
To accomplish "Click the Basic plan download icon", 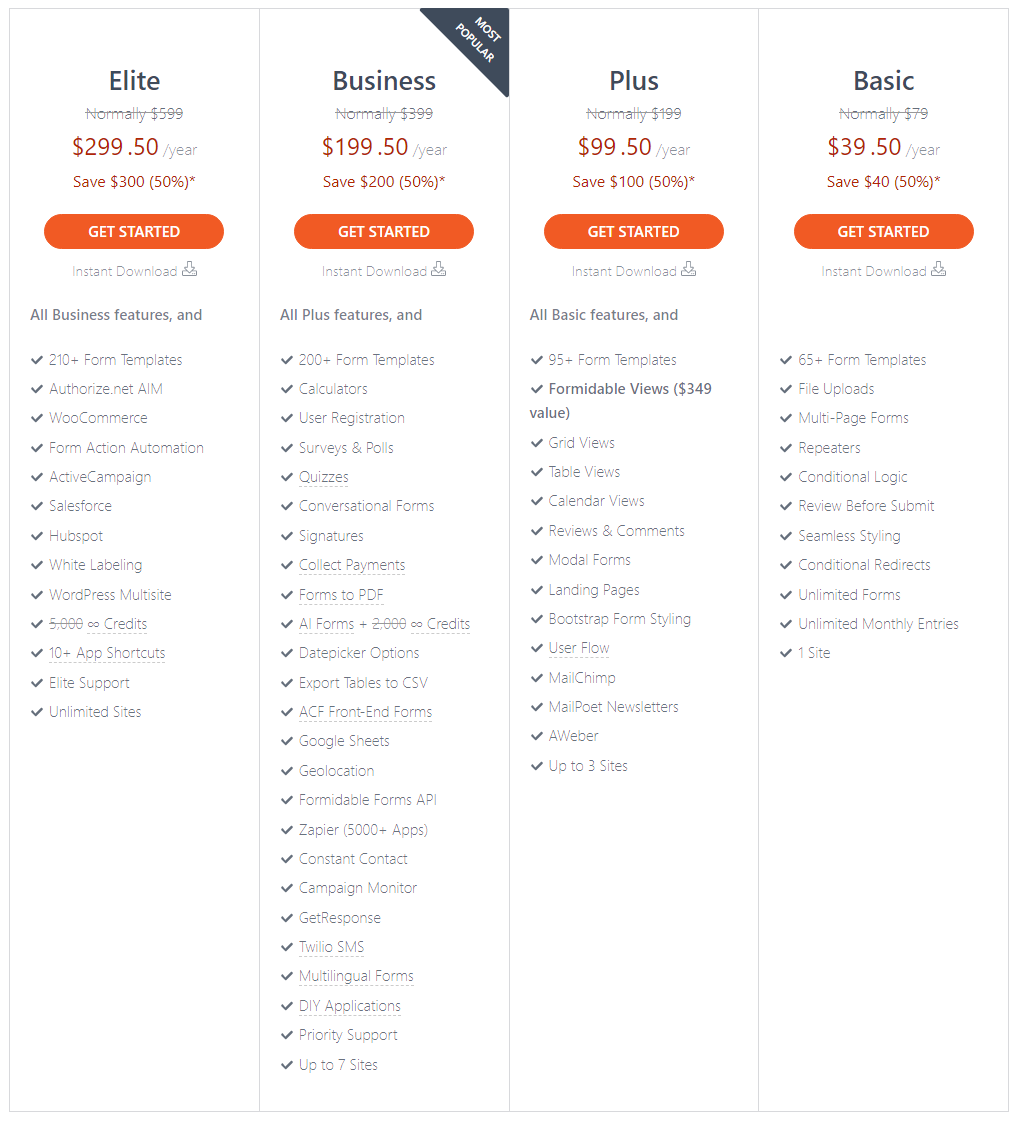I will pyautogui.click(x=938, y=270).
